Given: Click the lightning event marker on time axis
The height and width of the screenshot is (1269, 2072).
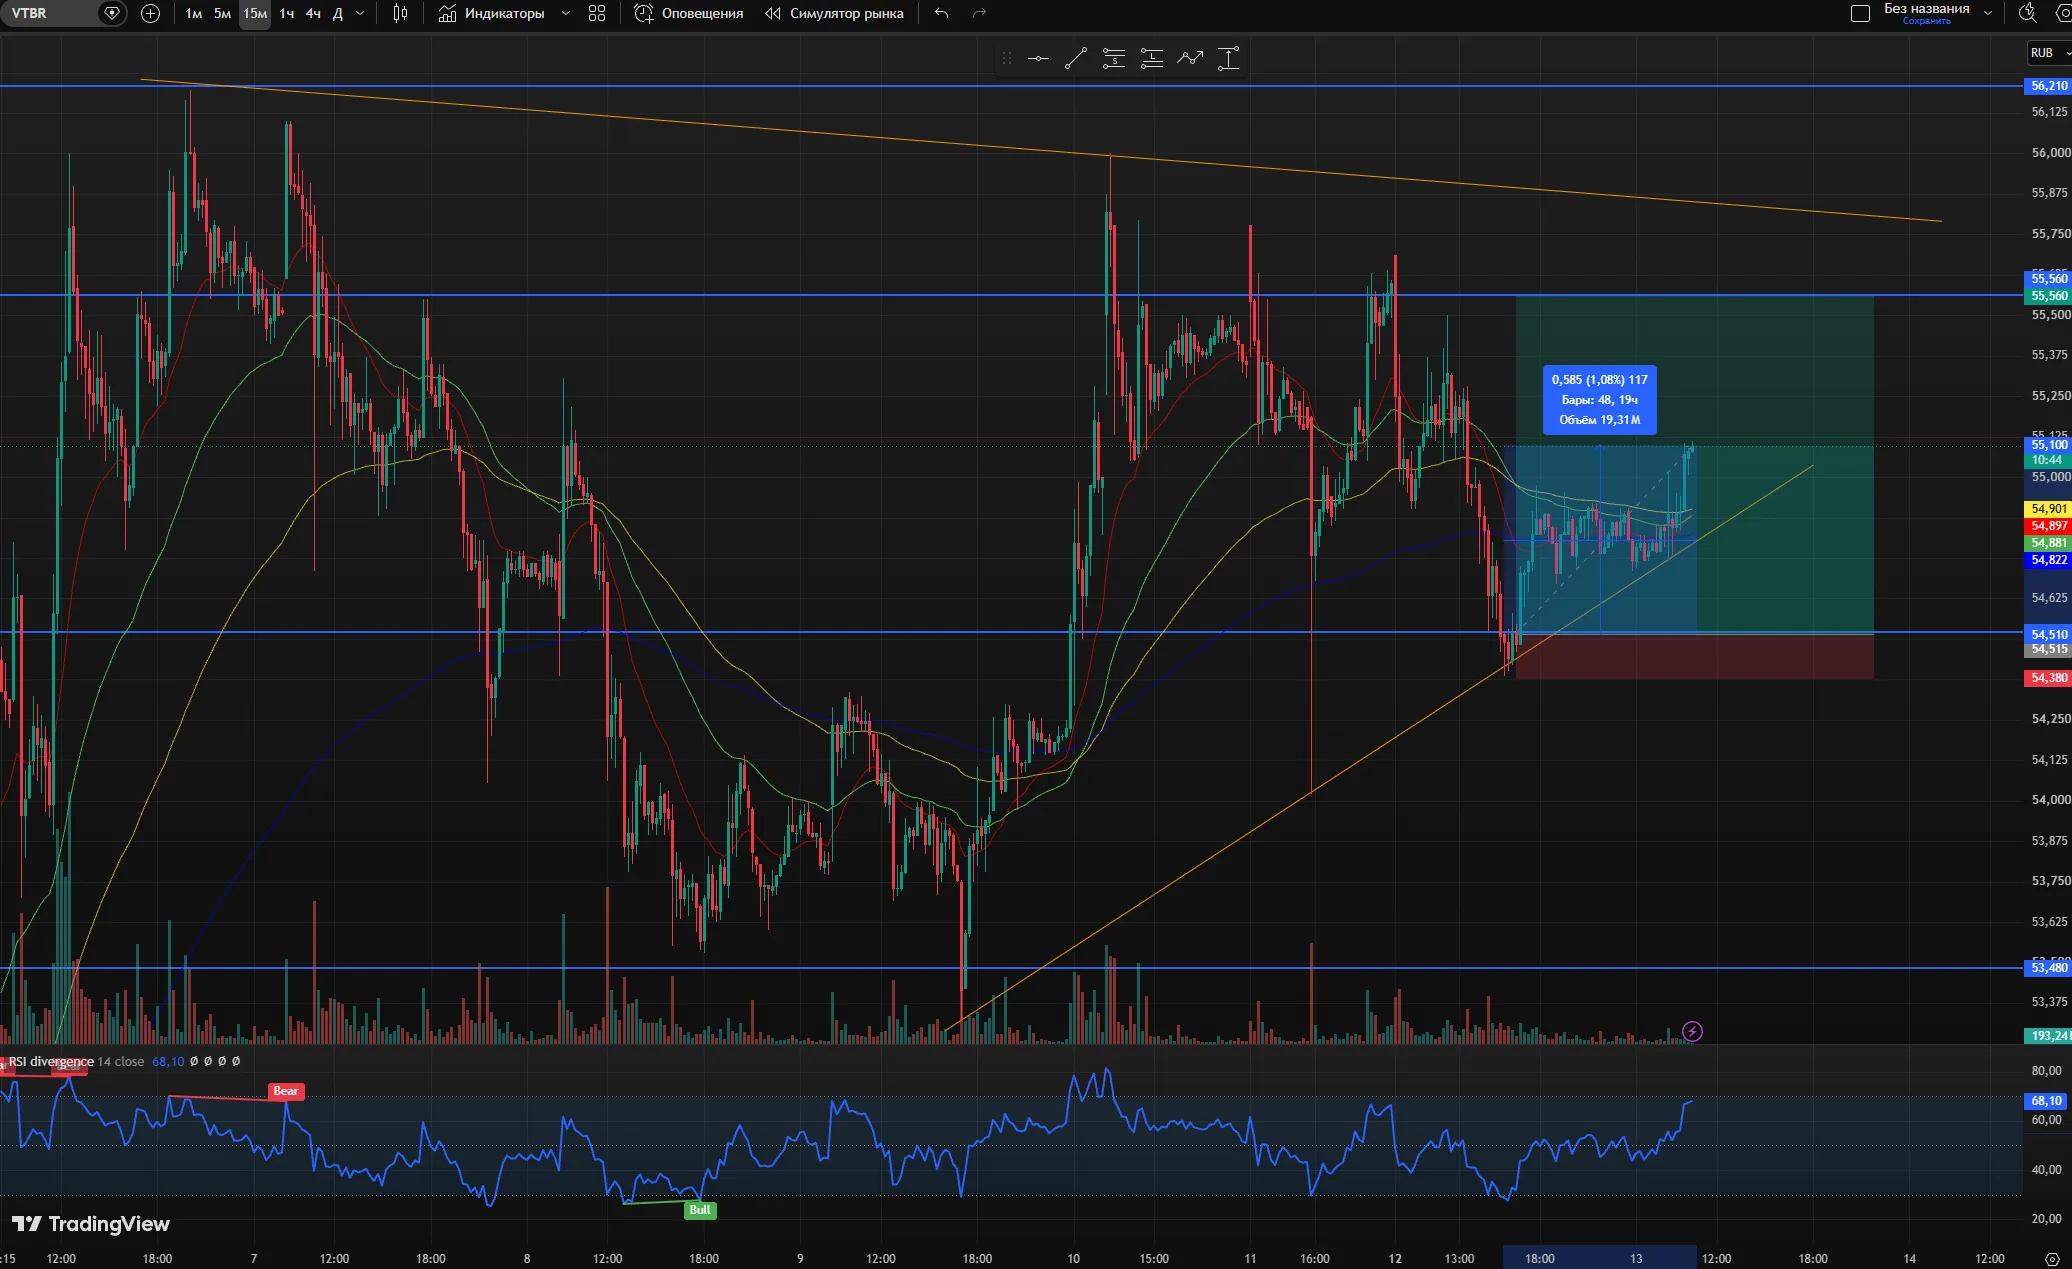Looking at the screenshot, I should (x=1692, y=1031).
